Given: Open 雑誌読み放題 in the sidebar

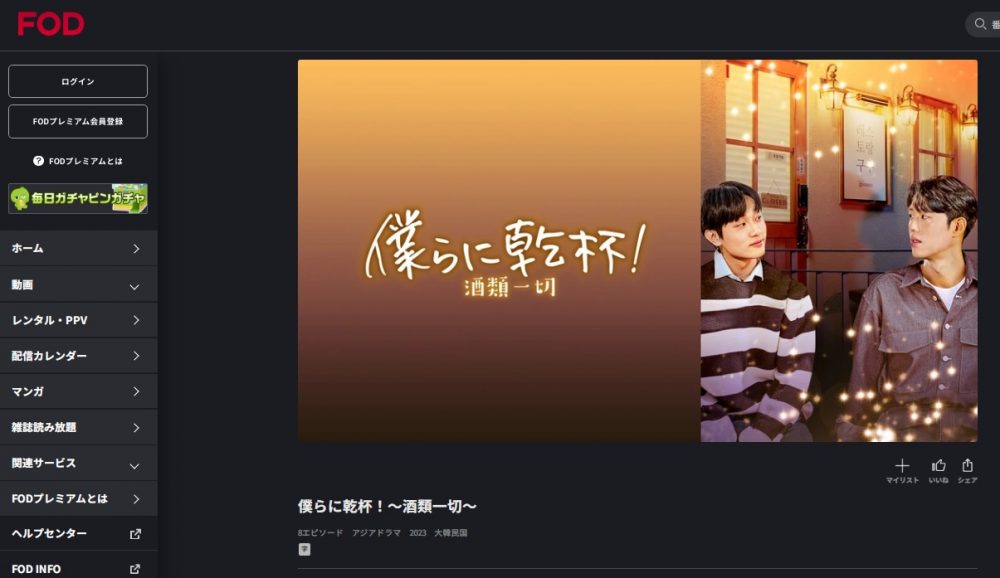Looking at the screenshot, I should pyautogui.click(x=79, y=427).
